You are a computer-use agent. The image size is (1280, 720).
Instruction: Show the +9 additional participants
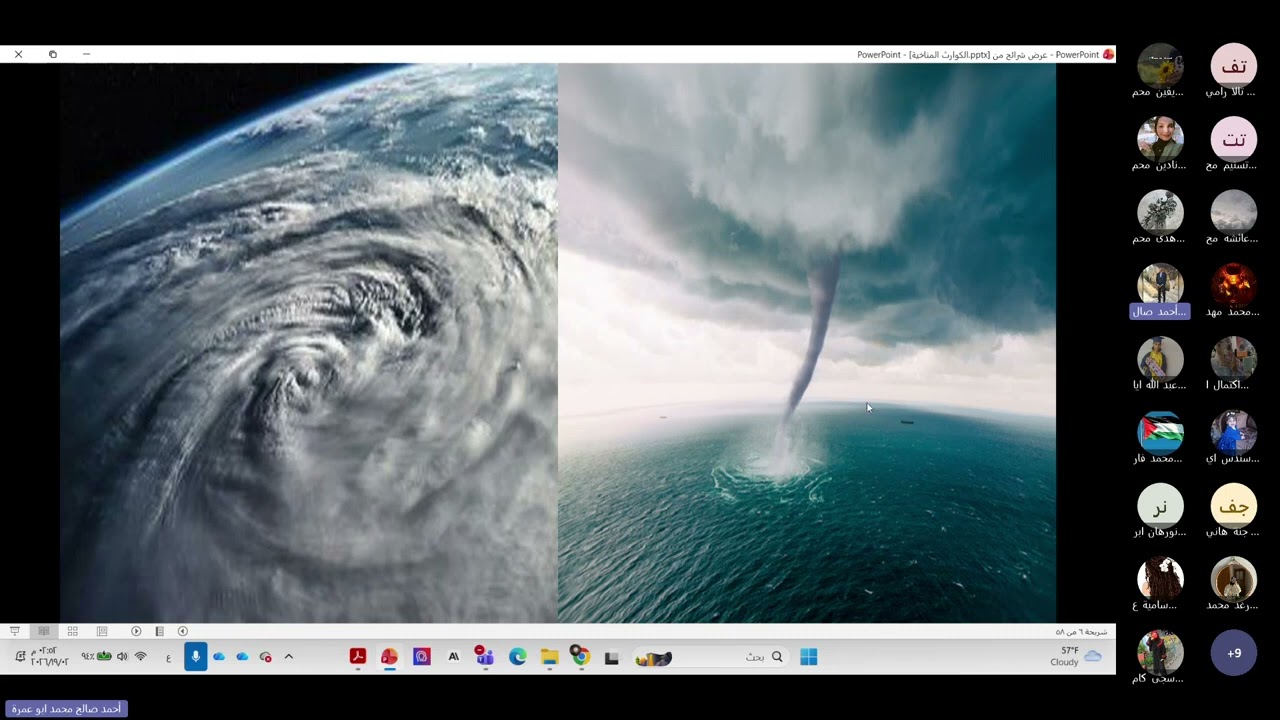[1234, 653]
